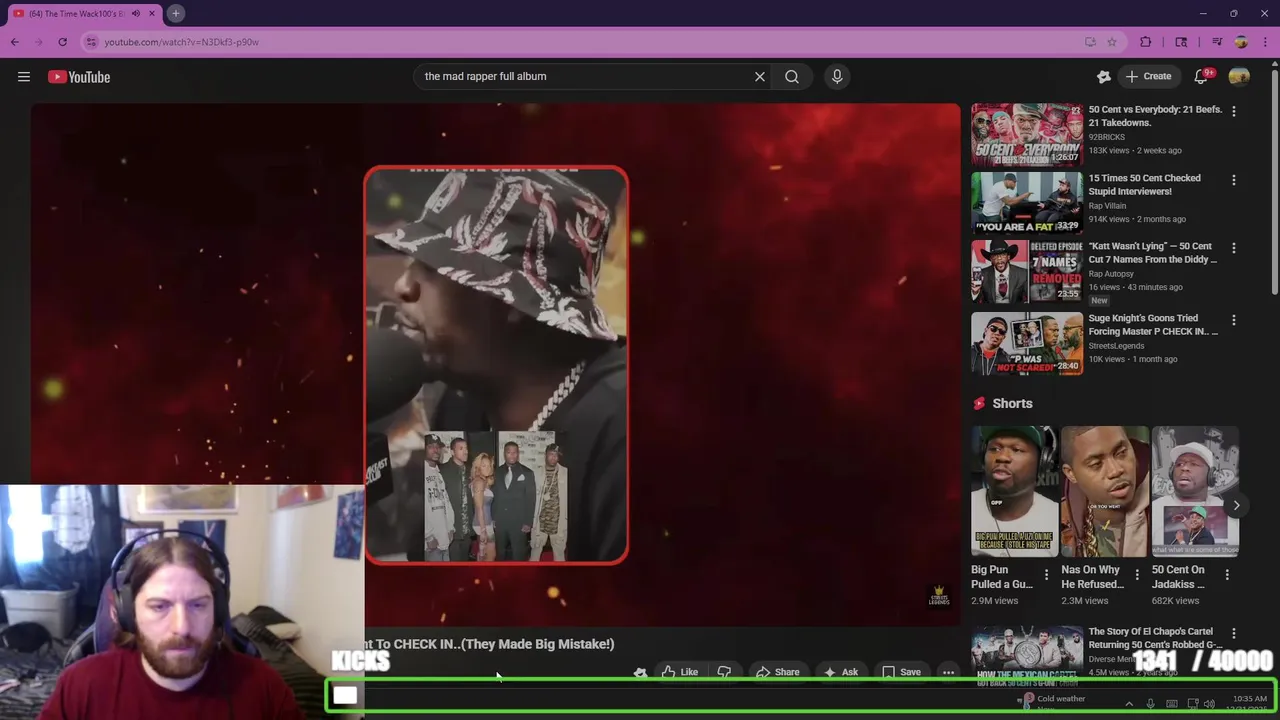Open options for 50 Cent On Jadakiss short
The height and width of the screenshot is (720, 1280).
pos(1227,575)
